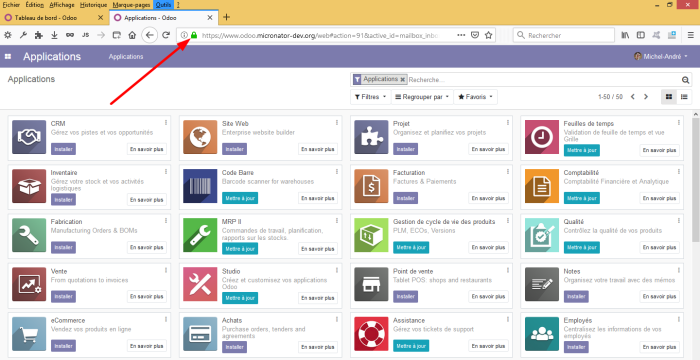Switch to Tableau de bord - Odoo tab
This screenshot has width=700, height=360.
[x=53, y=18]
